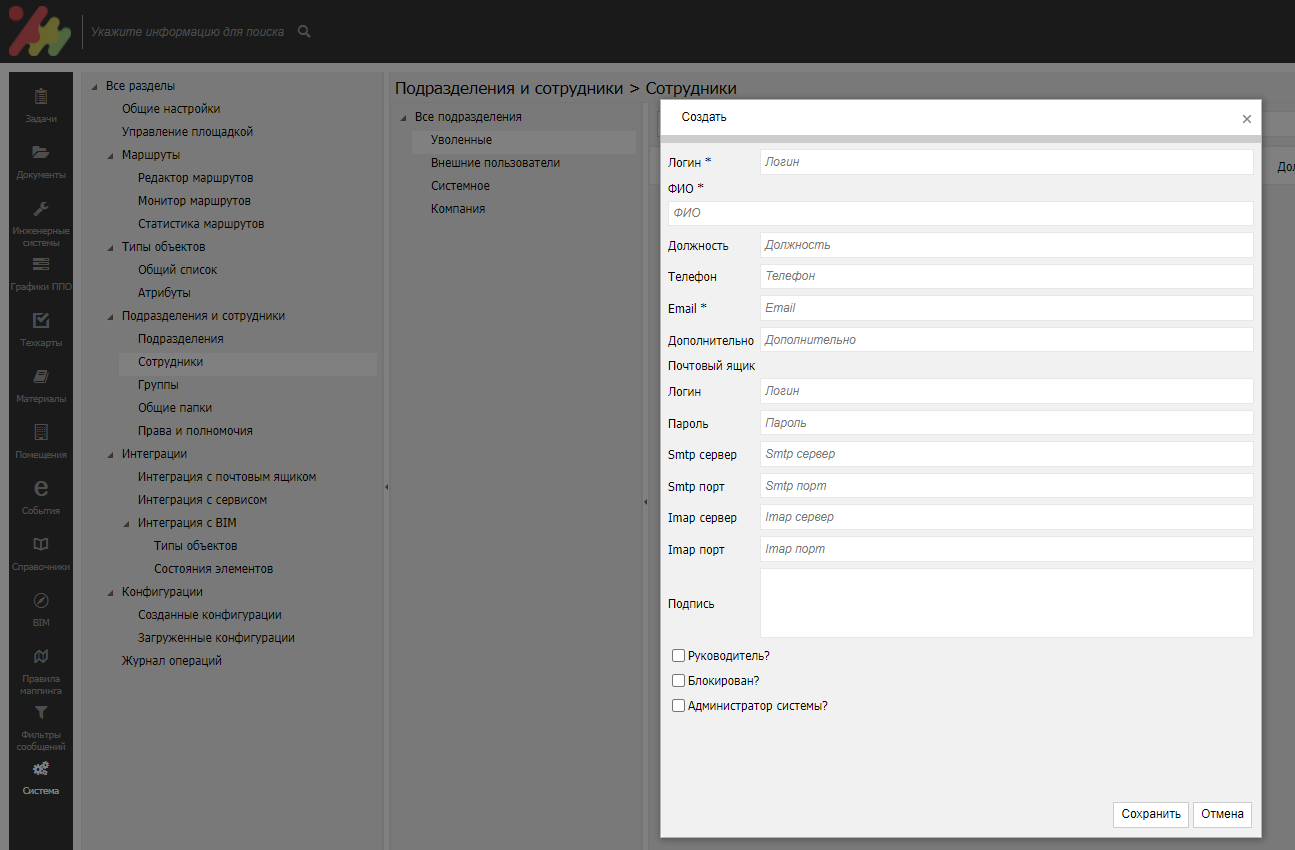Collapse the Типы объектов section arrow
1295x850 pixels.
[x=111, y=248]
